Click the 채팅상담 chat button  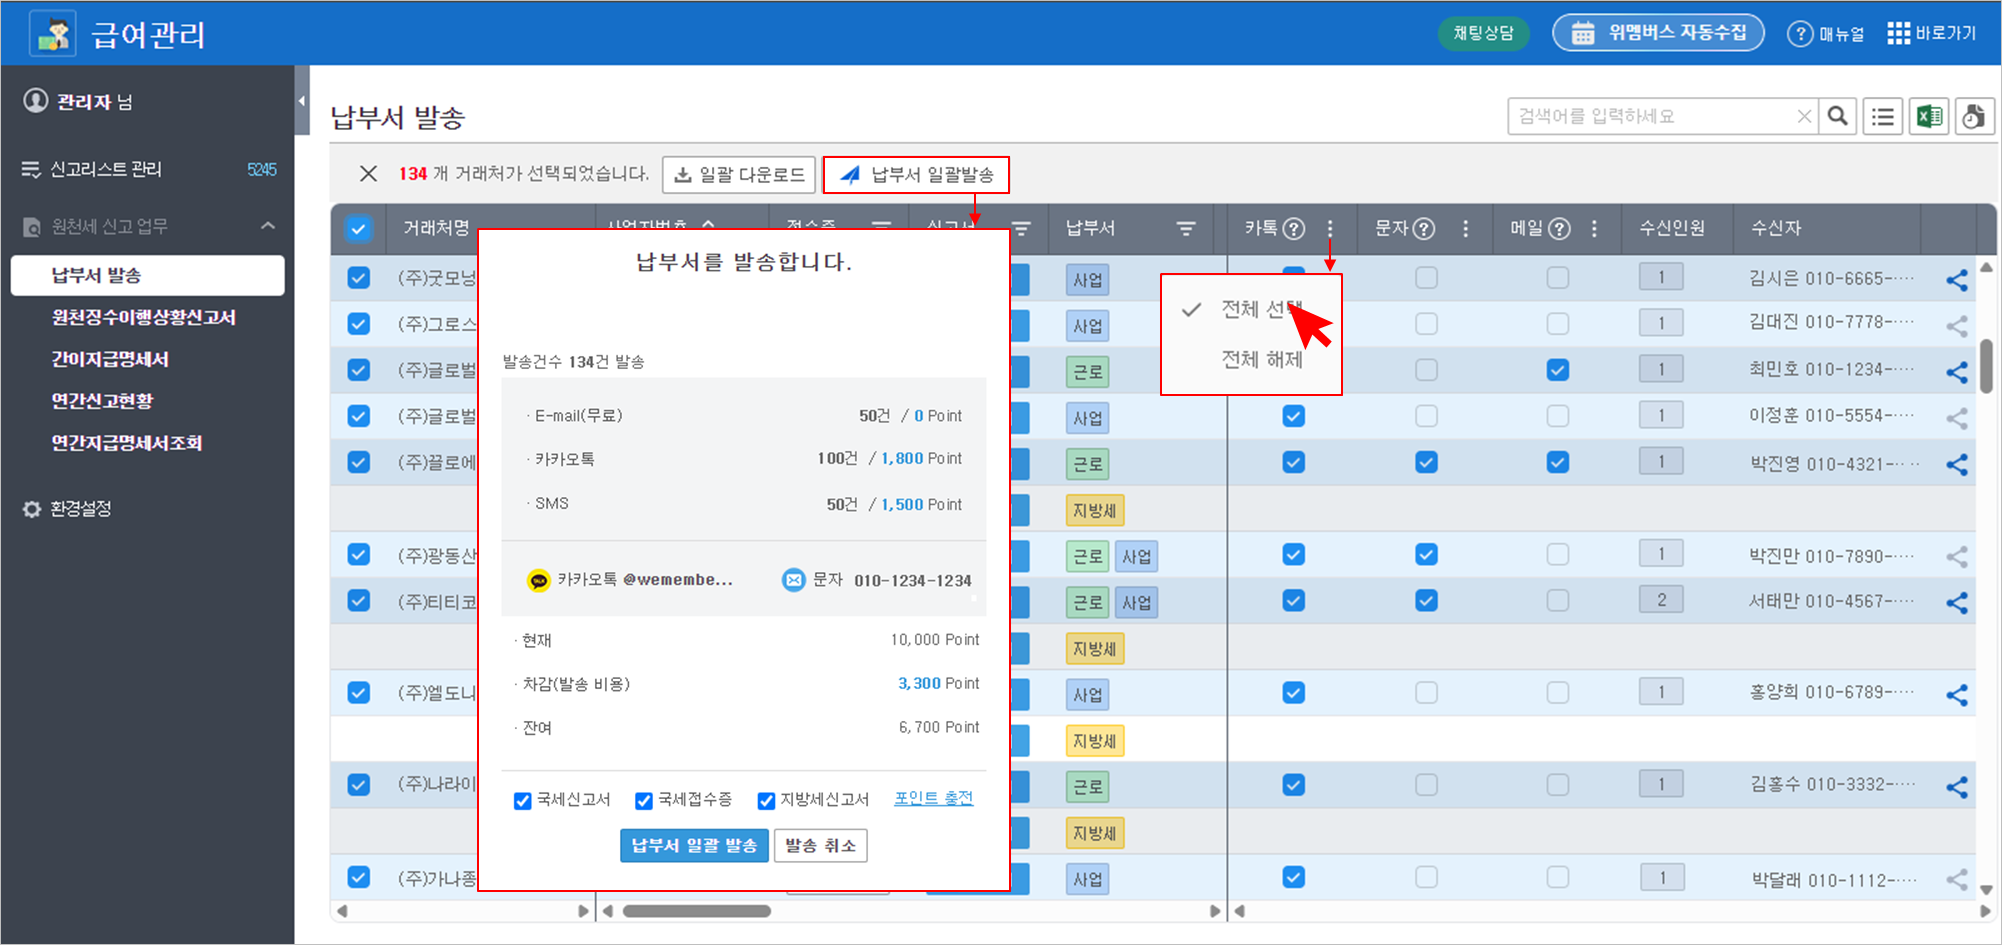(x=1484, y=33)
